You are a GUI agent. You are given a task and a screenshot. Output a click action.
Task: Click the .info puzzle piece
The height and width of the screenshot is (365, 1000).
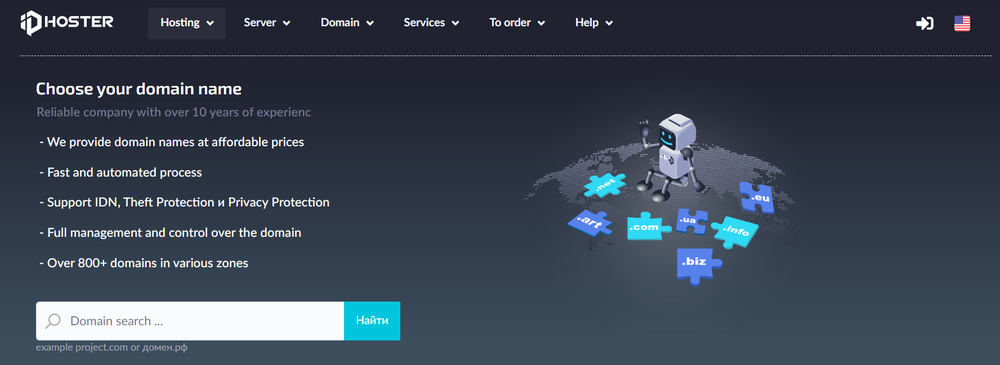tap(735, 231)
